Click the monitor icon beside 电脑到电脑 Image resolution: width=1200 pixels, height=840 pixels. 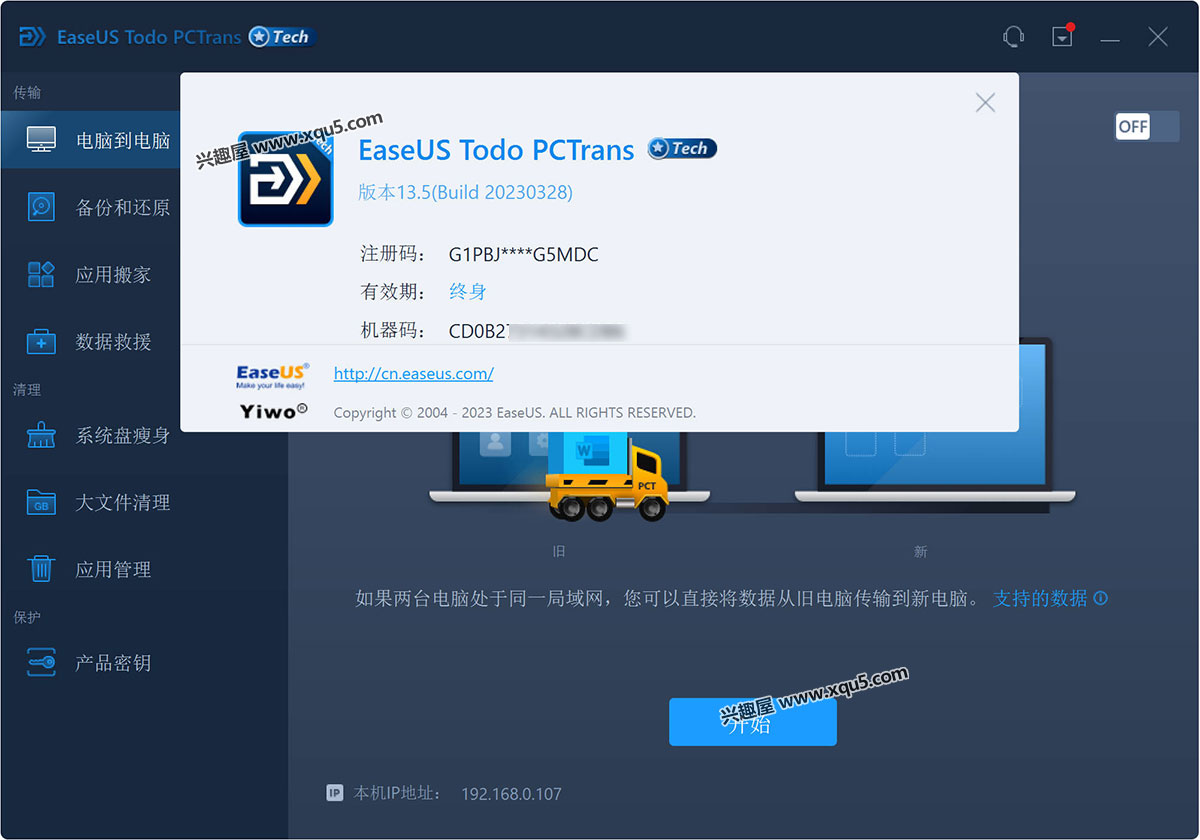41,140
